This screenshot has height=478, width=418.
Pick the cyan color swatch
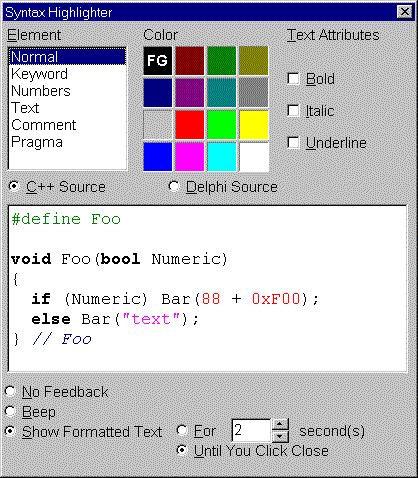click(x=222, y=157)
